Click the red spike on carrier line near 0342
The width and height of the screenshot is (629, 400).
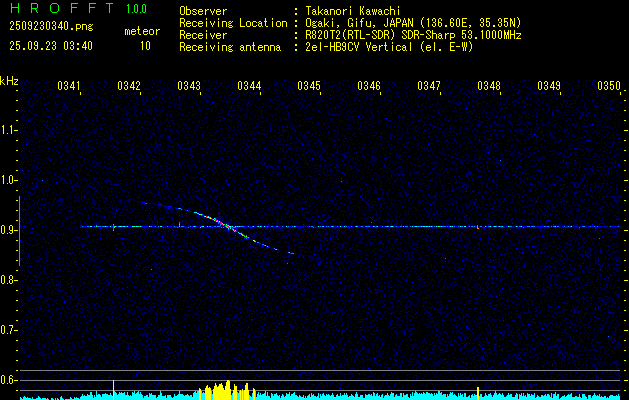(x=114, y=227)
